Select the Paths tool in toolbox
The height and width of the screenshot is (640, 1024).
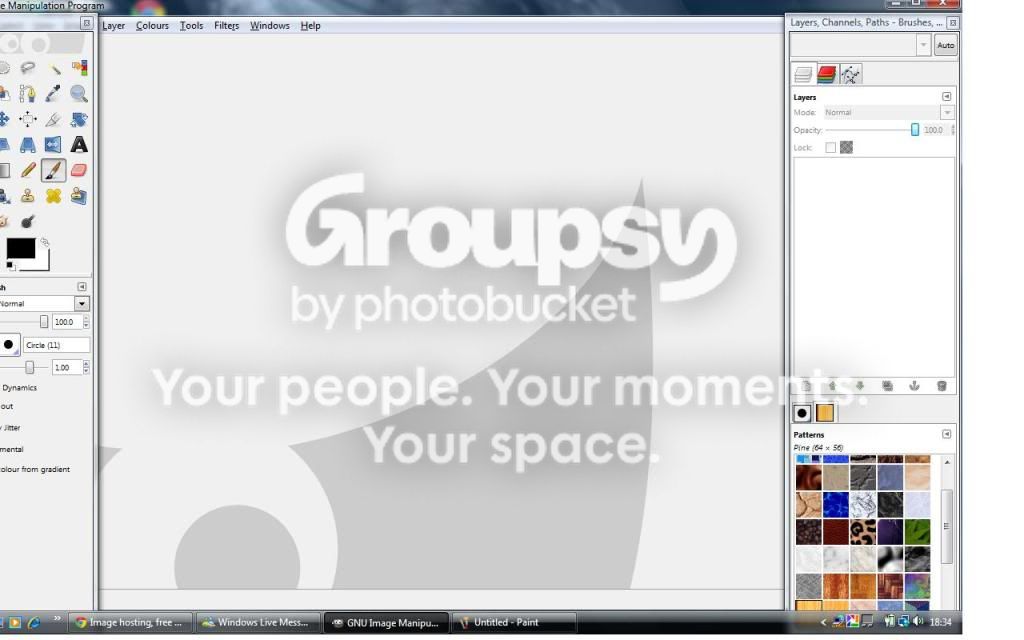(27, 94)
